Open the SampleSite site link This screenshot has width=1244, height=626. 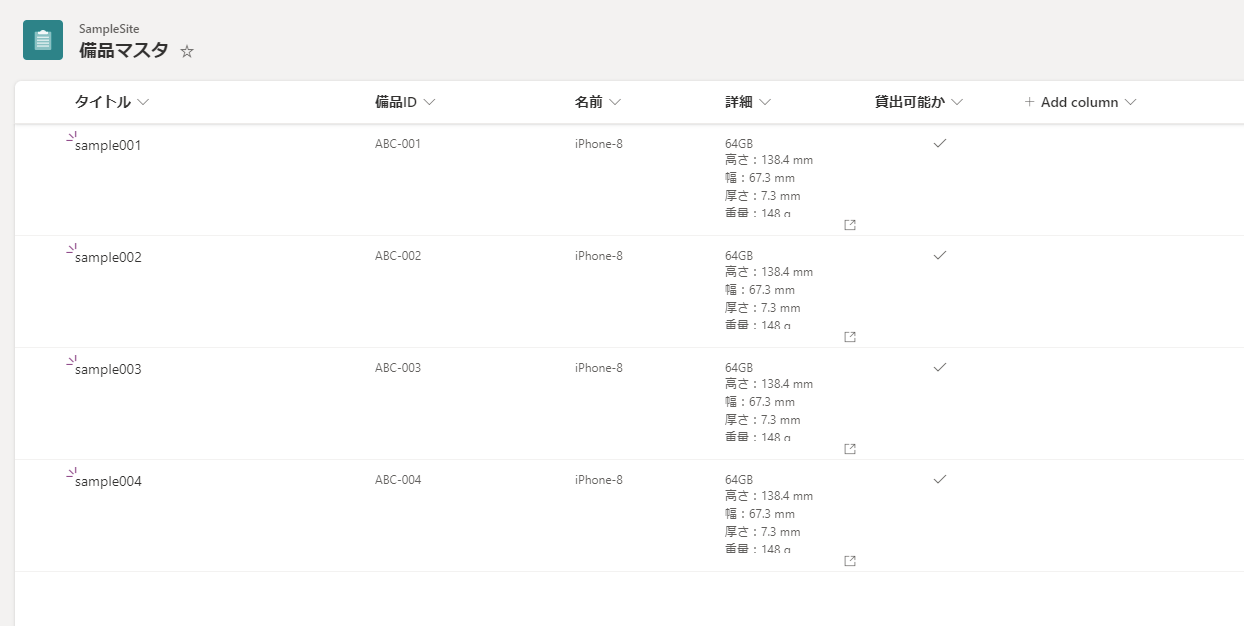pos(109,29)
